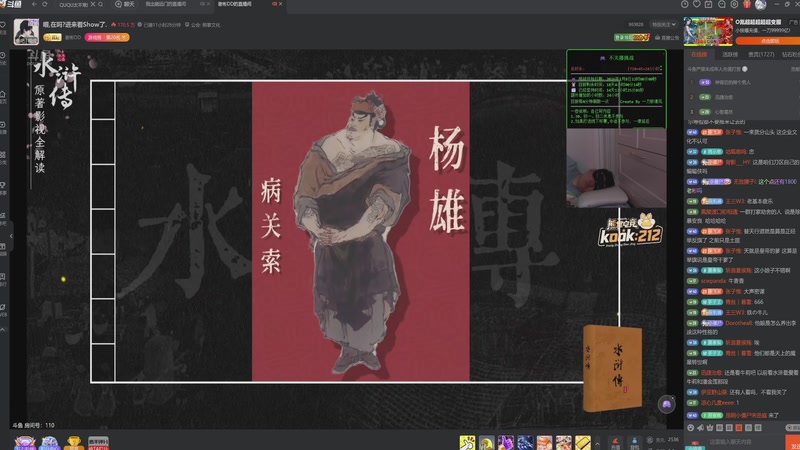Screen dimensions: 800x450
Task: Click the back arrow in the title bar
Action: [34, 4]
